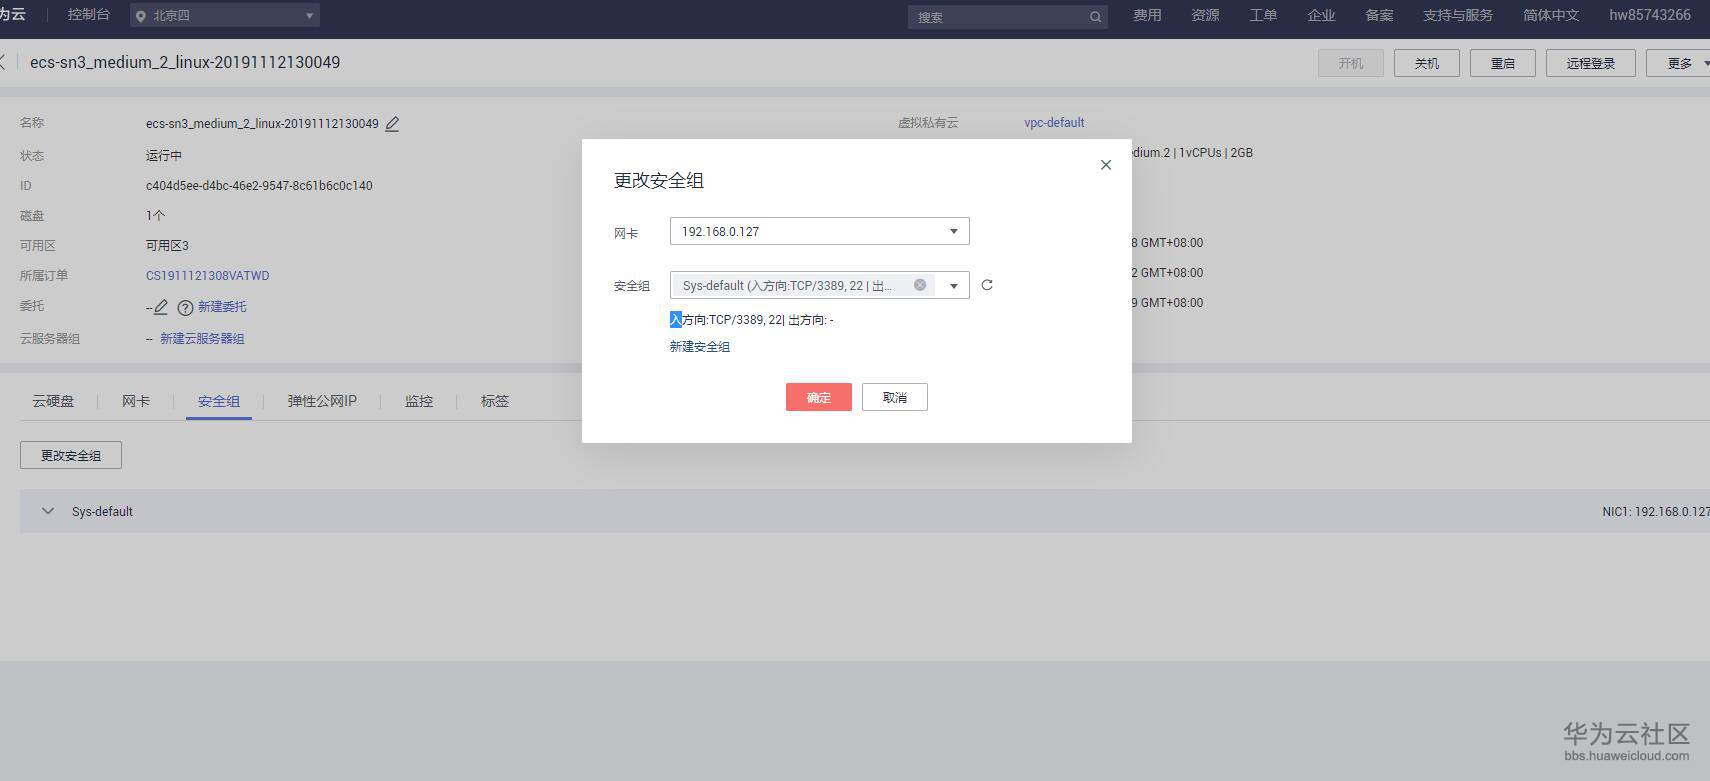Image resolution: width=1710 pixels, height=781 pixels.
Task: Open the 企业 menu
Action: click(x=1321, y=15)
